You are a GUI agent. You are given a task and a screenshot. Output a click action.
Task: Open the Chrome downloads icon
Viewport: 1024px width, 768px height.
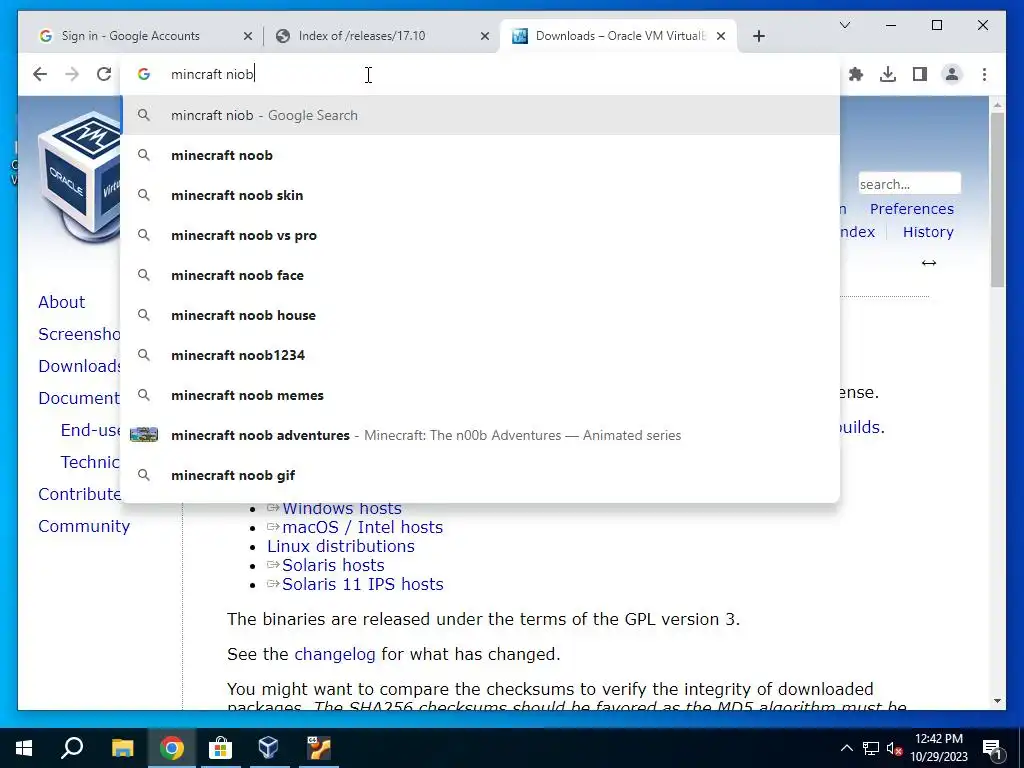(x=888, y=74)
